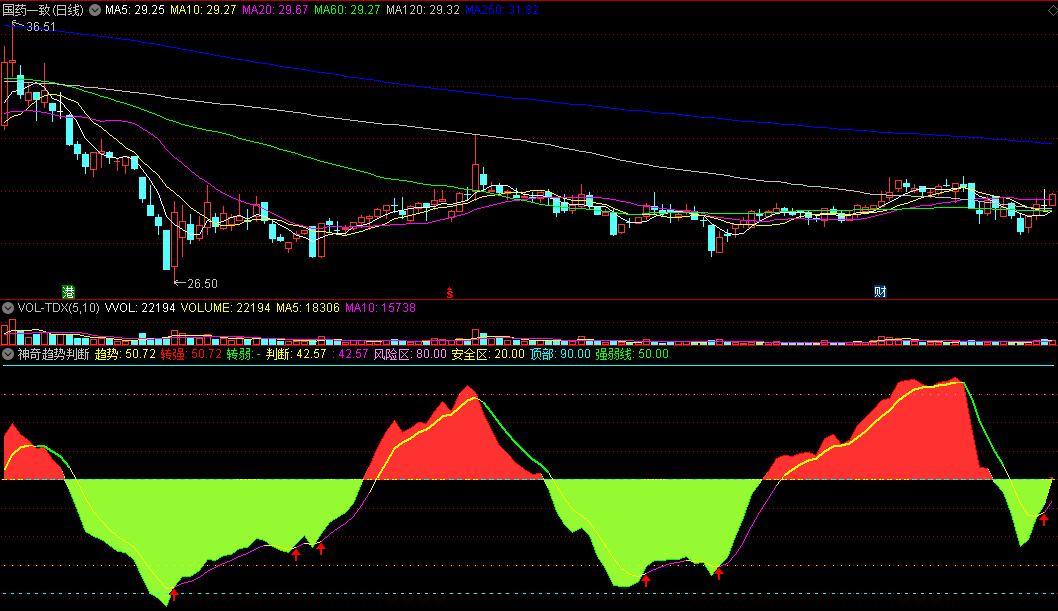Click the red 转强: 50.72 readout
This screenshot has width=1058, height=611.
[x=191, y=354]
